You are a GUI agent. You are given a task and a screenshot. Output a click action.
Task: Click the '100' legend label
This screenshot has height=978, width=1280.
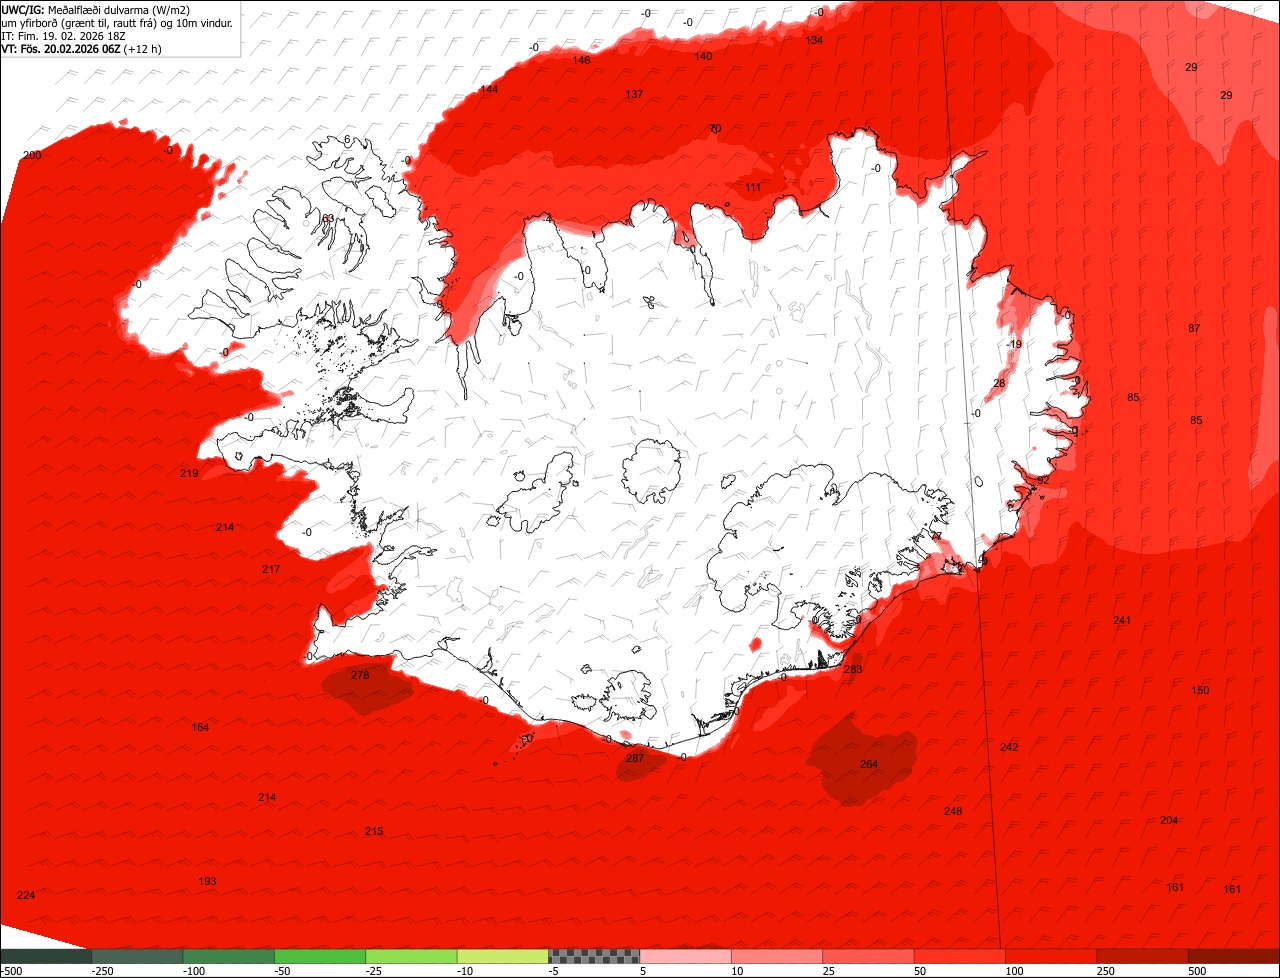click(x=1016, y=971)
